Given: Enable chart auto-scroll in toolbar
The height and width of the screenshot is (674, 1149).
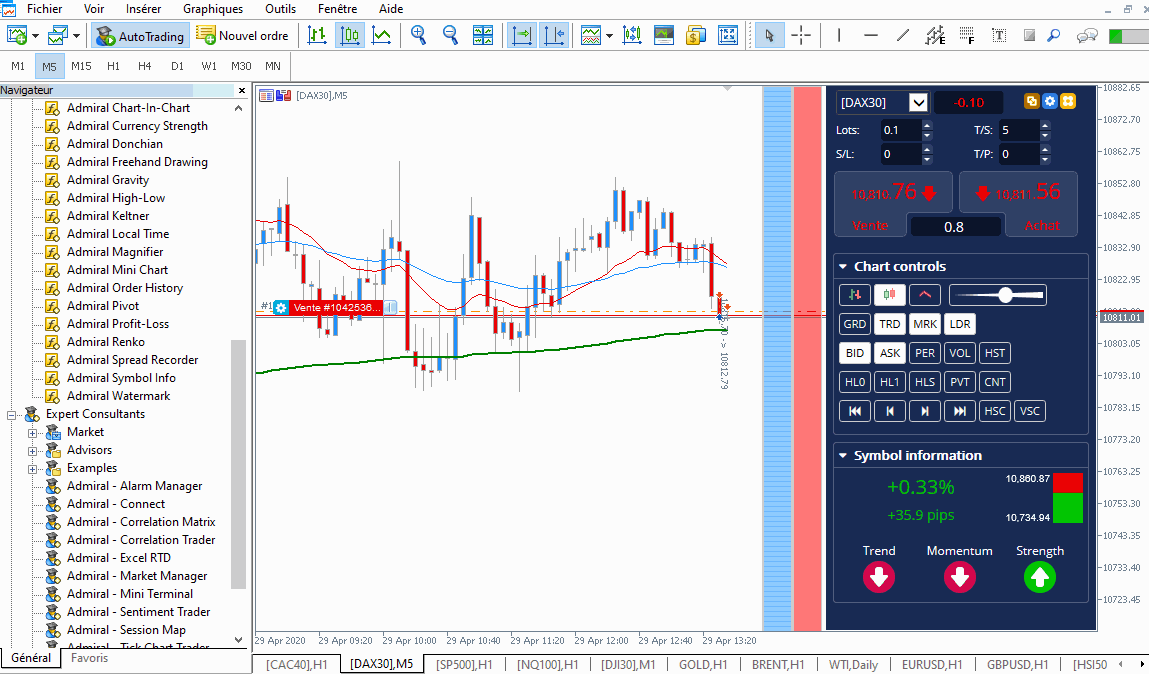Looking at the screenshot, I should click(x=521, y=36).
